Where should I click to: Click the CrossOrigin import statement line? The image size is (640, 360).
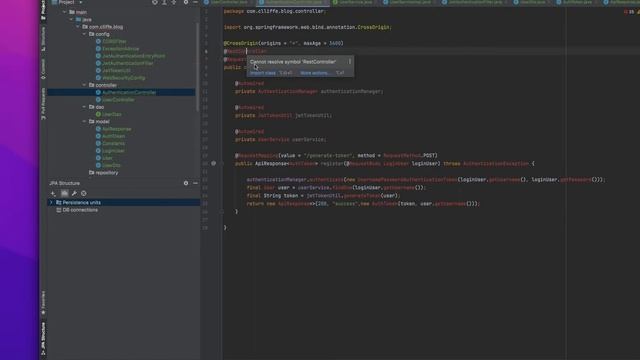308,27
